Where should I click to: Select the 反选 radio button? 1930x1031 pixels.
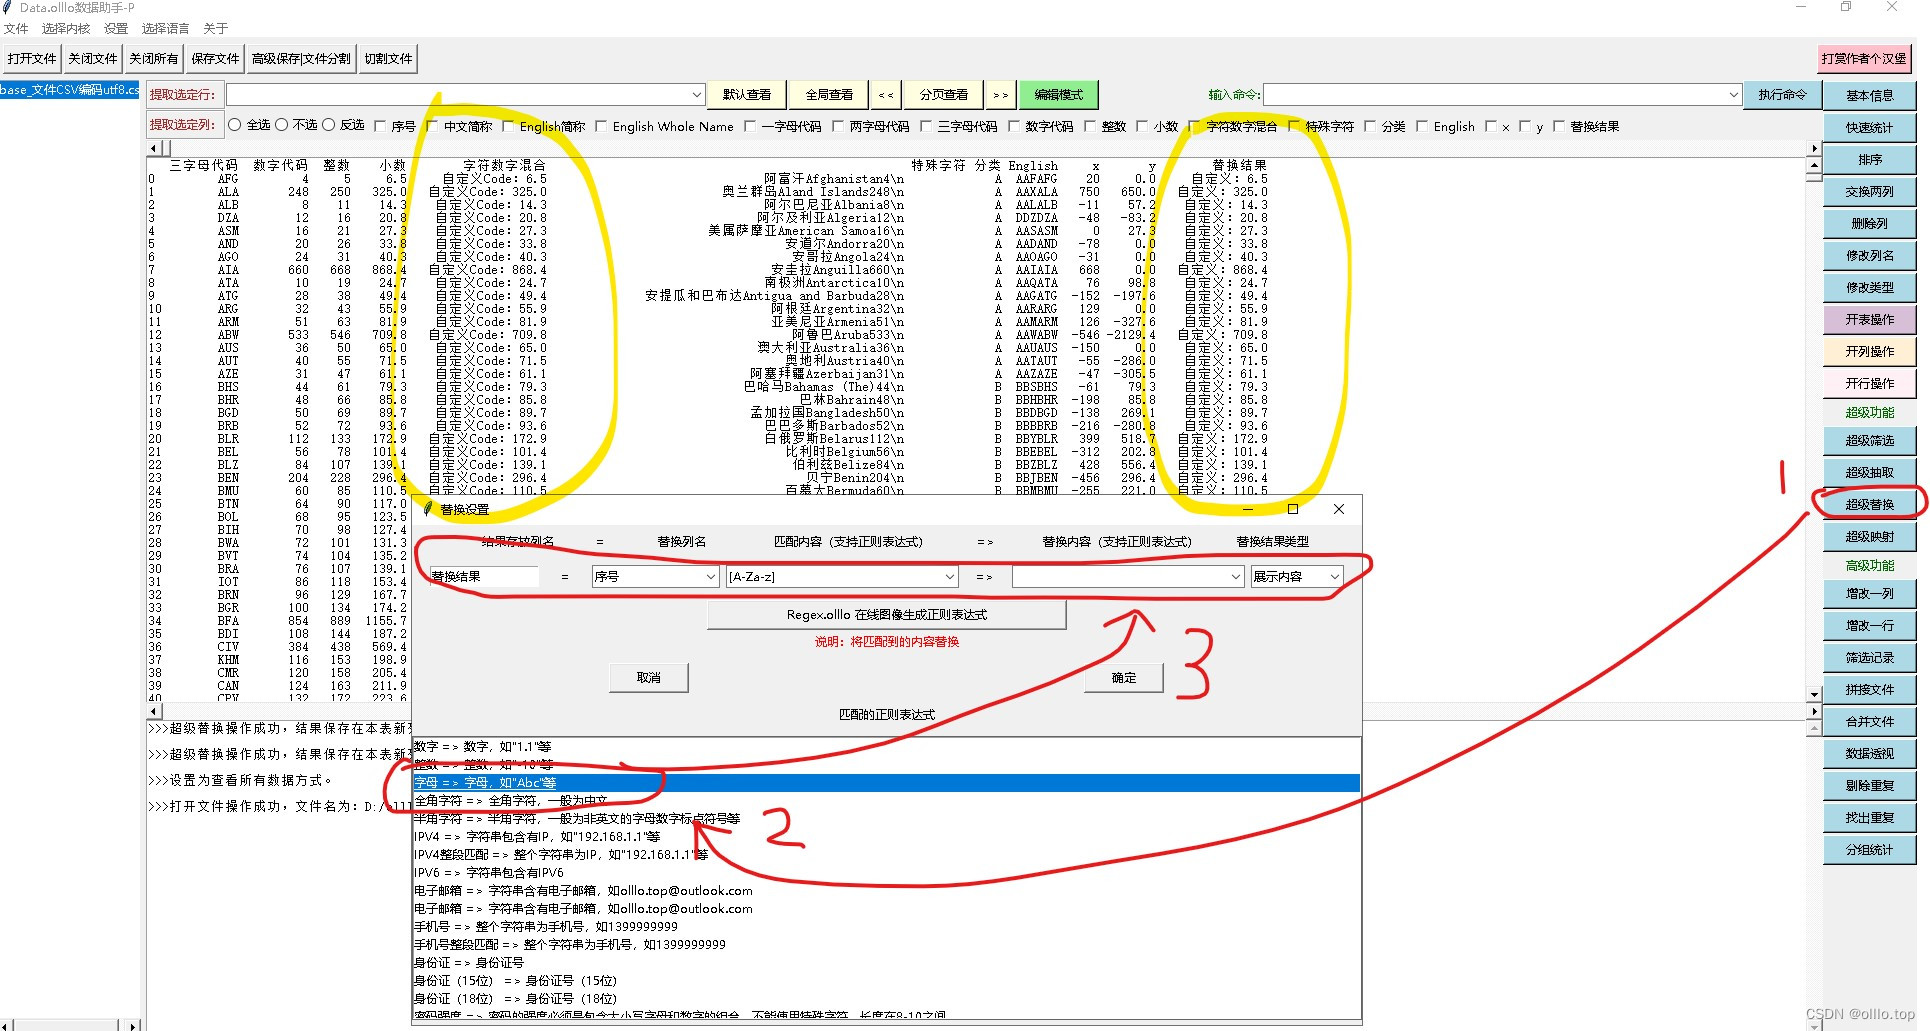(x=328, y=126)
